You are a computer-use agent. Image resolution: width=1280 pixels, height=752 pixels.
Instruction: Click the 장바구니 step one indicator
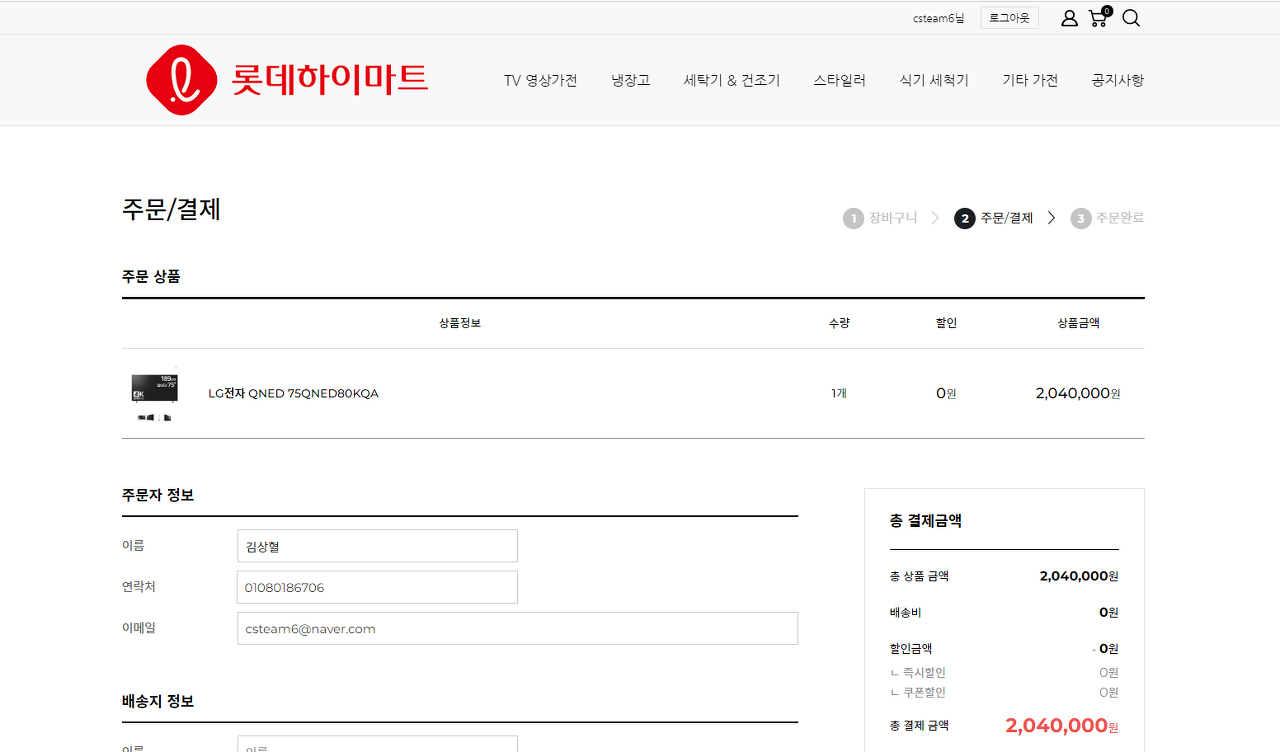point(880,218)
